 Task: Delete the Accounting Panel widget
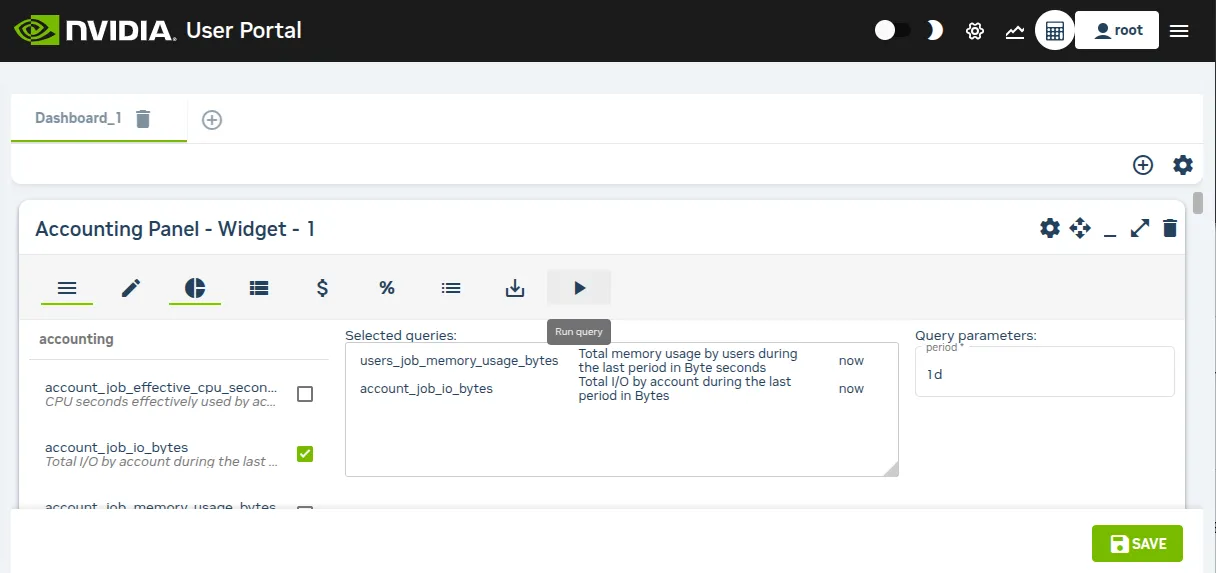coord(1170,228)
